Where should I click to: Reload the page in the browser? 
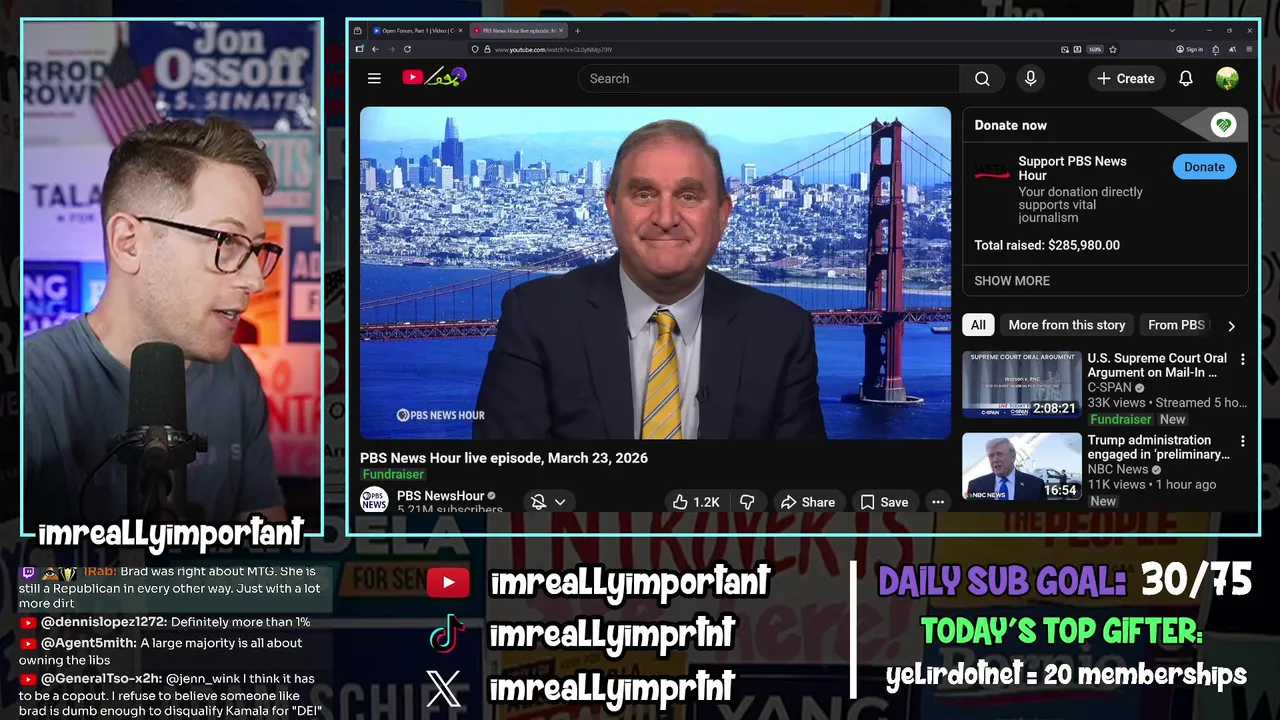407,49
